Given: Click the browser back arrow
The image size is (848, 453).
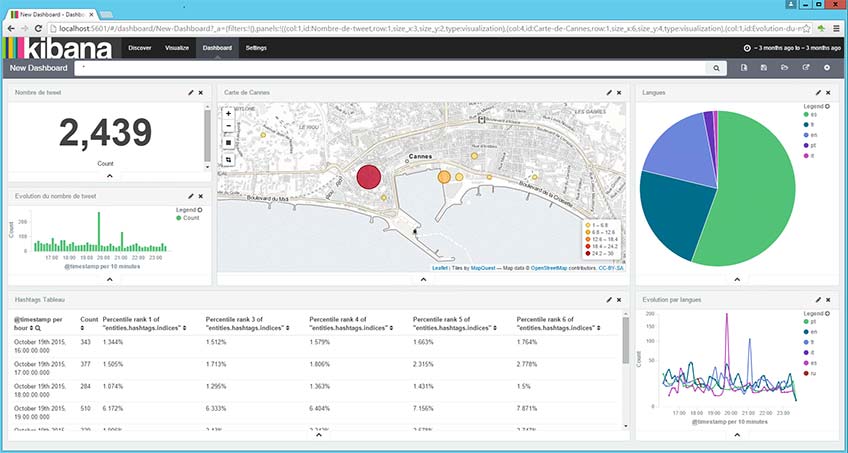Looking at the screenshot, I should tap(11, 29).
